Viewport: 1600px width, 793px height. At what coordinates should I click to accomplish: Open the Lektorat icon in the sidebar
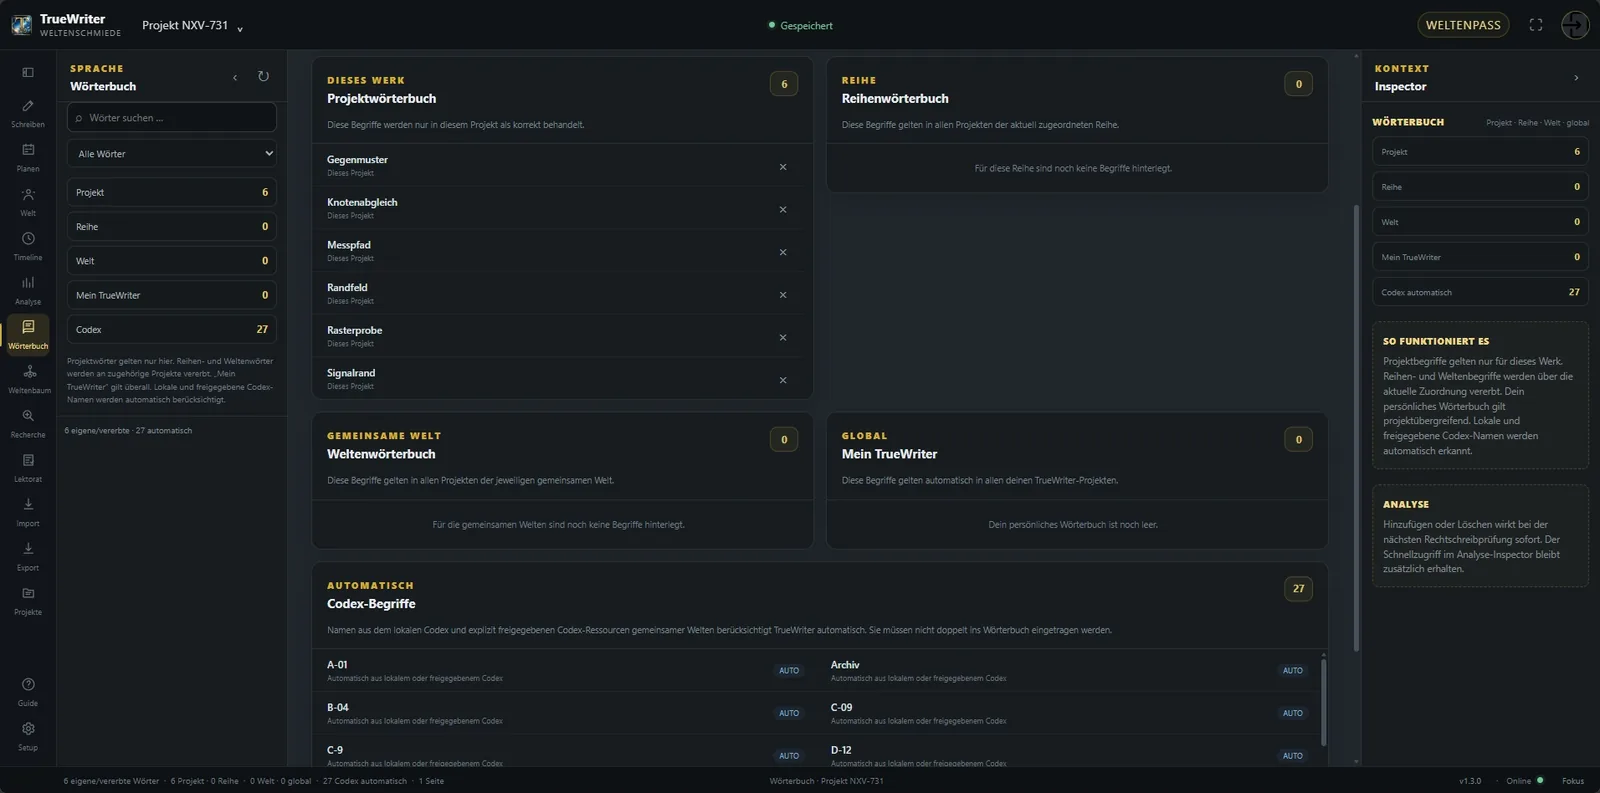tap(28, 468)
